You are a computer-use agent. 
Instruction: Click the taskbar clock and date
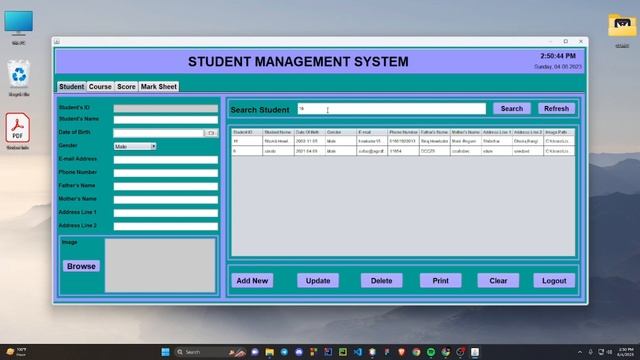coord(625,352)
